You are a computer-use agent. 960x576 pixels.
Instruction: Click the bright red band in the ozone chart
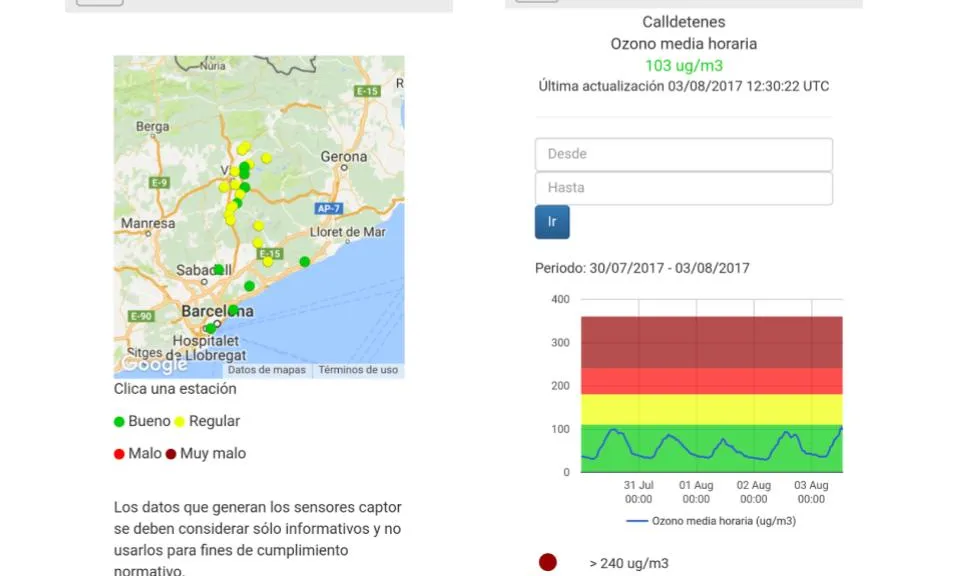(x=711, y=381)
